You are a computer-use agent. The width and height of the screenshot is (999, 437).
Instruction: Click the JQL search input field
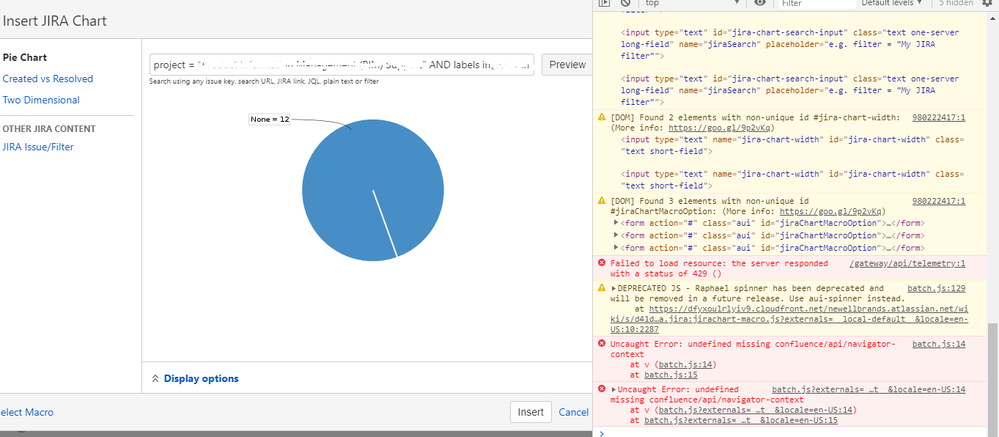tap(341, 64)
